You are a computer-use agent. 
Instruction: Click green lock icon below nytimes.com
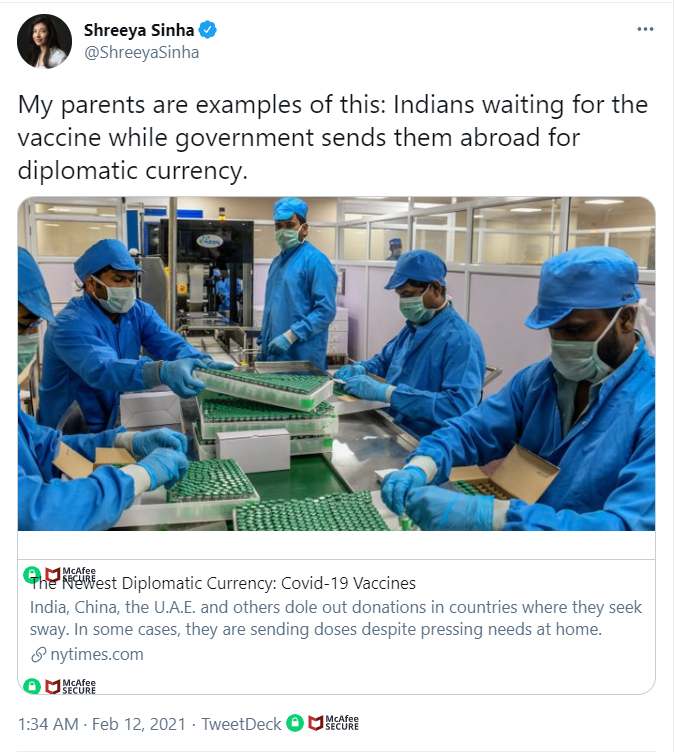pyautogui.click(x=32, y=686)
